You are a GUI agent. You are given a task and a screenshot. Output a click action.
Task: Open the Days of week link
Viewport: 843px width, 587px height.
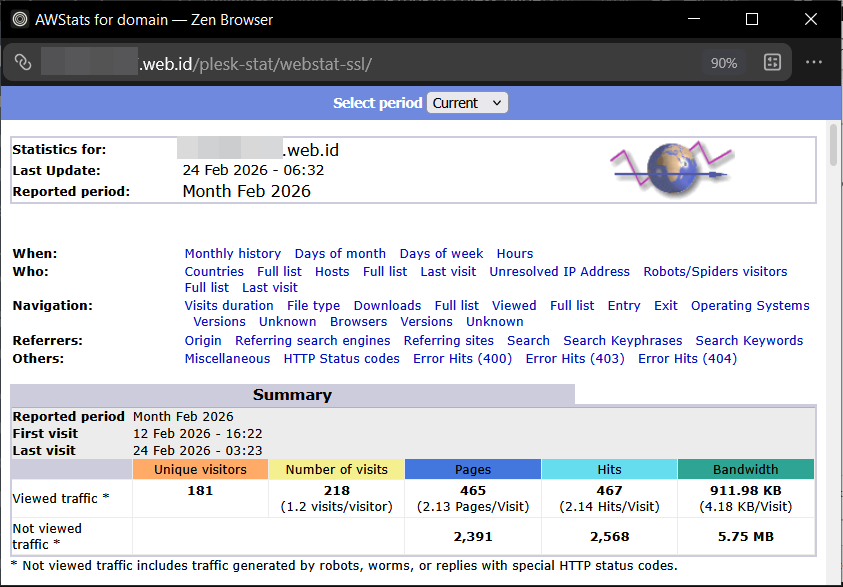[441, 254]
